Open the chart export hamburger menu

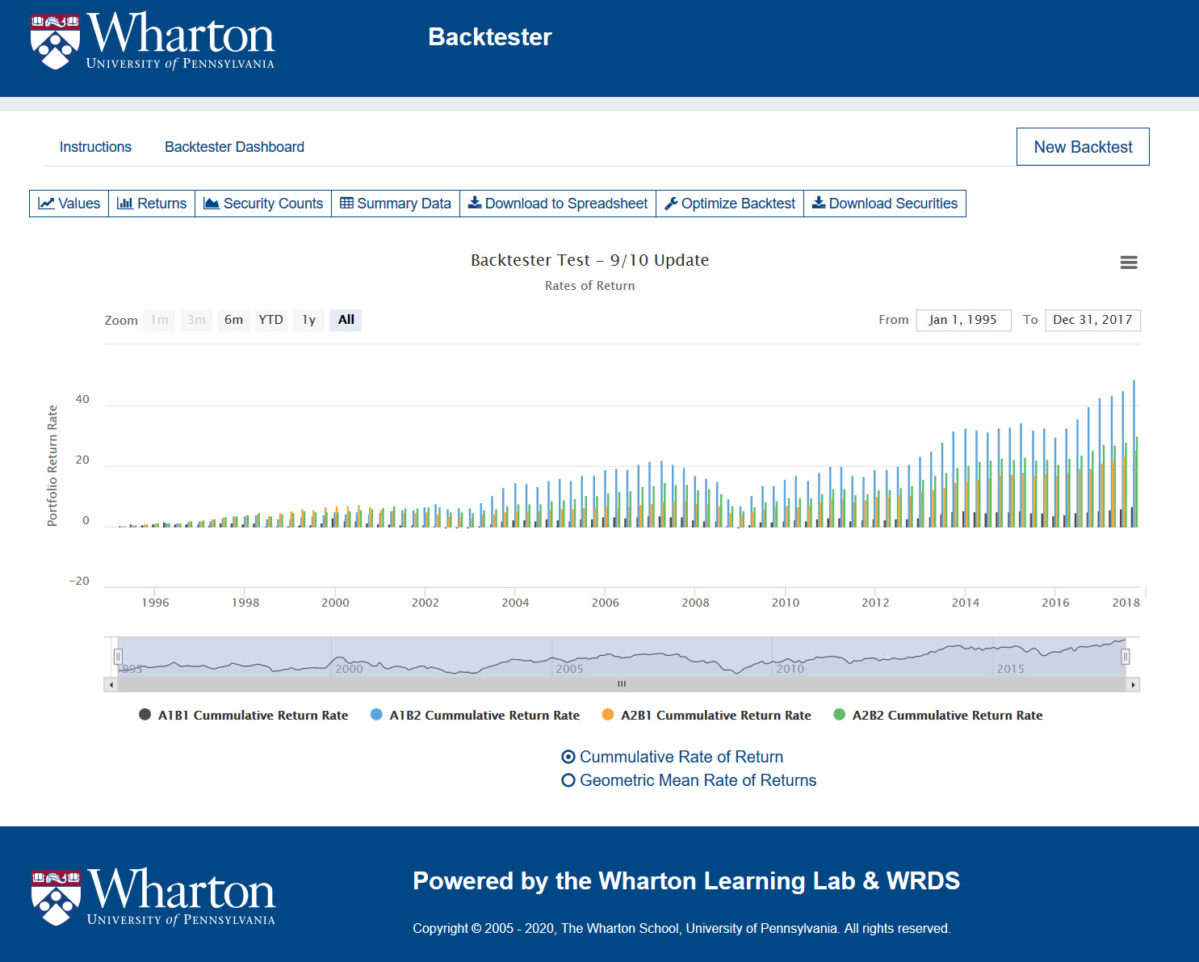pos(1128,262)
